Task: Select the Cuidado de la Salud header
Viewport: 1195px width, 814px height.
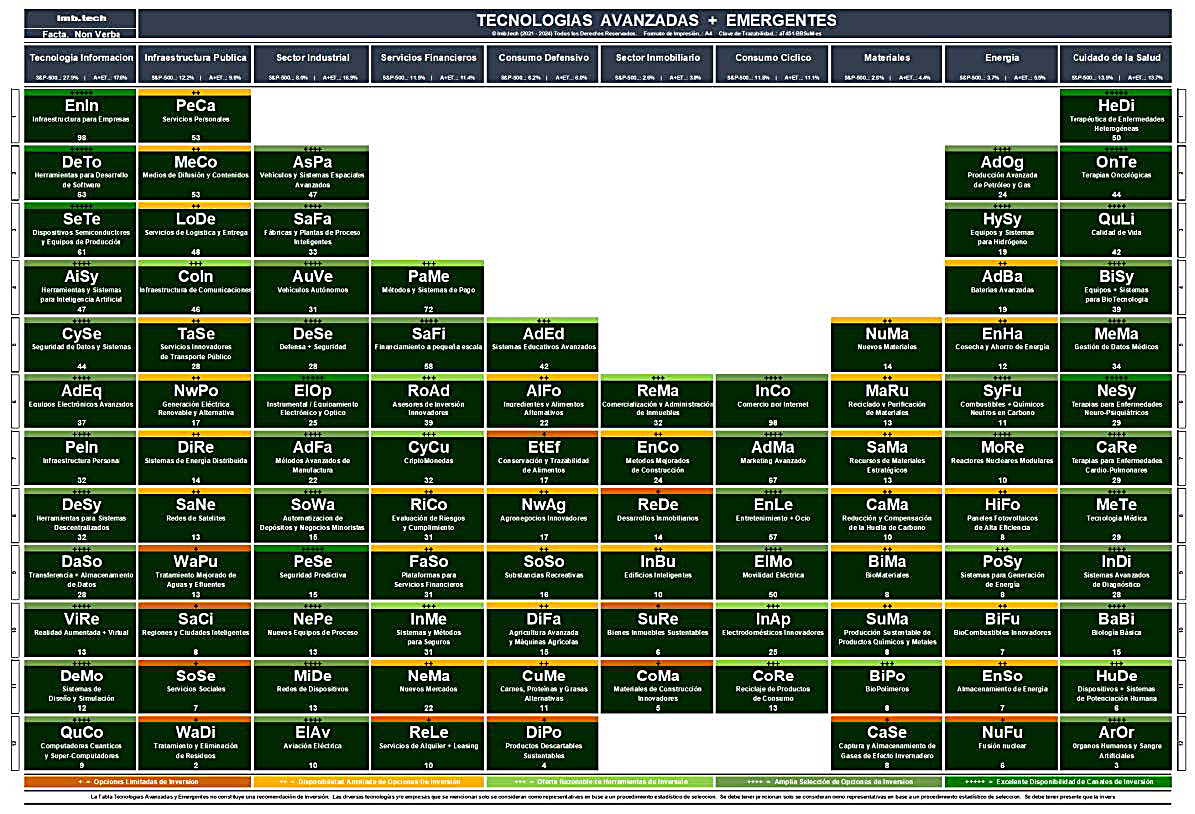Action: pos(1116,63)
